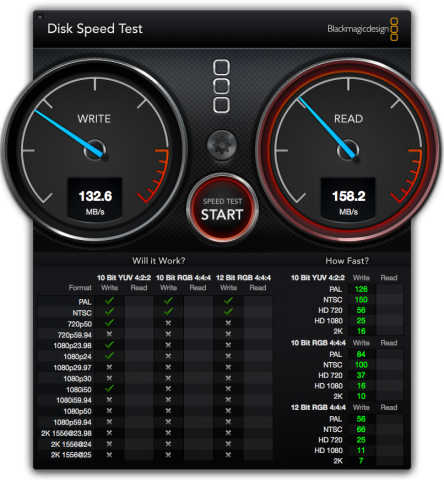Click the Will it Work? heading
This screenshot has height=480, width=444.
click(x=158, y=261)
